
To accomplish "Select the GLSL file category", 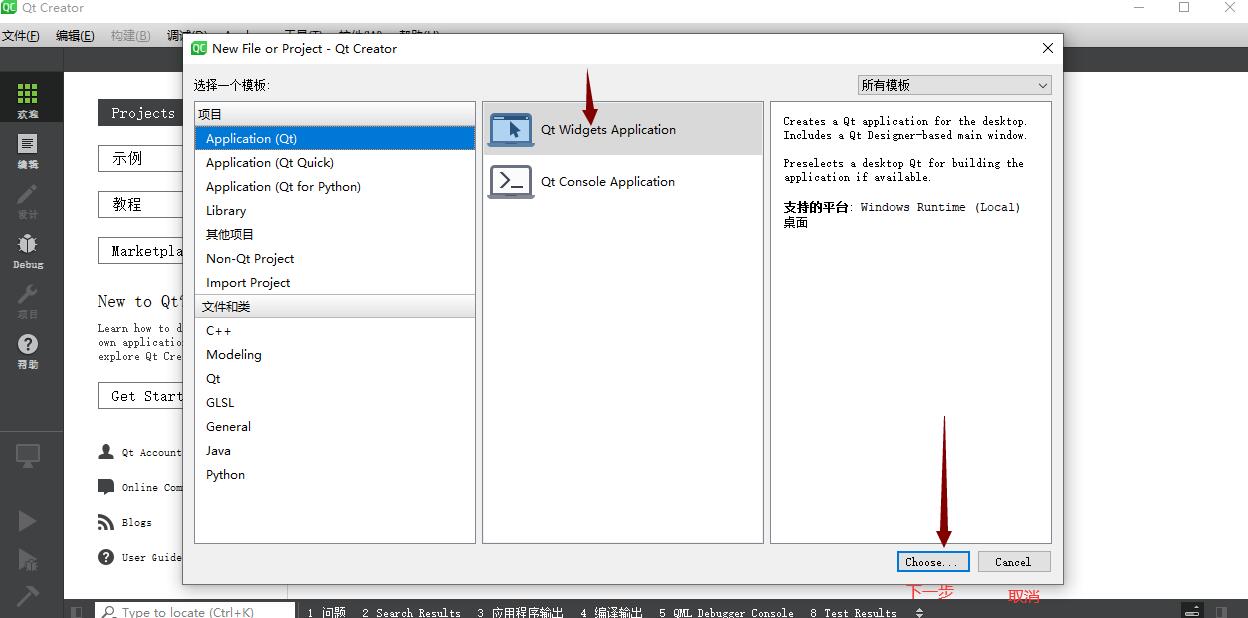I will [x=335, y=402].
